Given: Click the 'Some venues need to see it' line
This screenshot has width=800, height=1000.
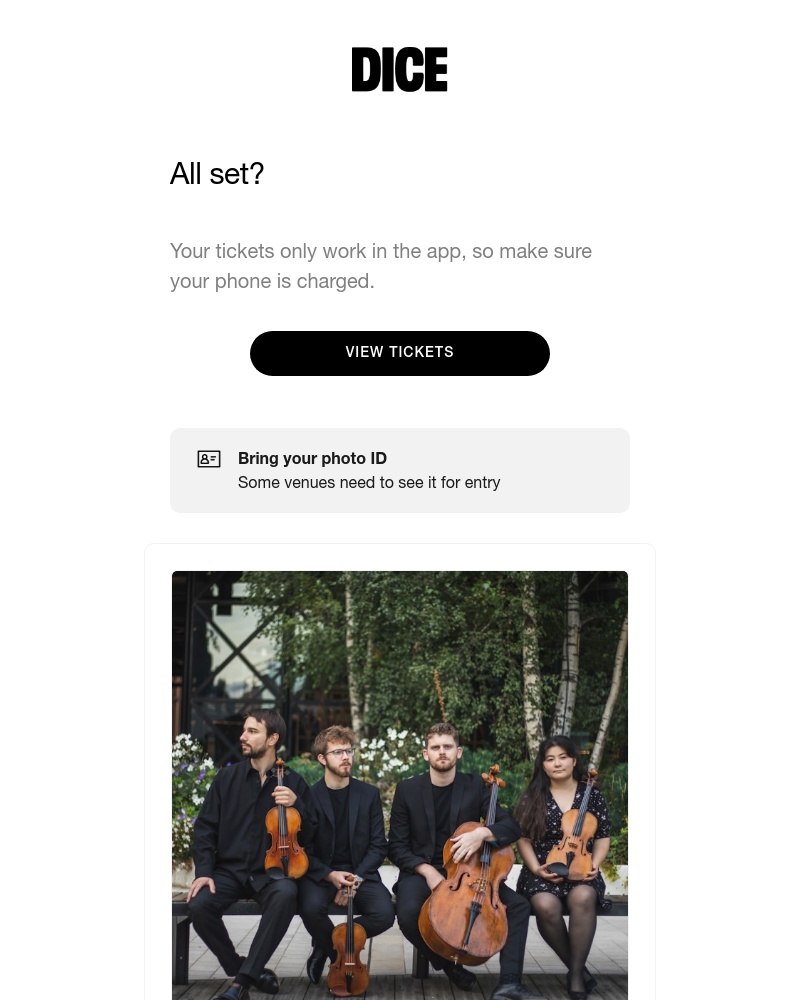Looking at the screenshot, I should click(369, 483).
